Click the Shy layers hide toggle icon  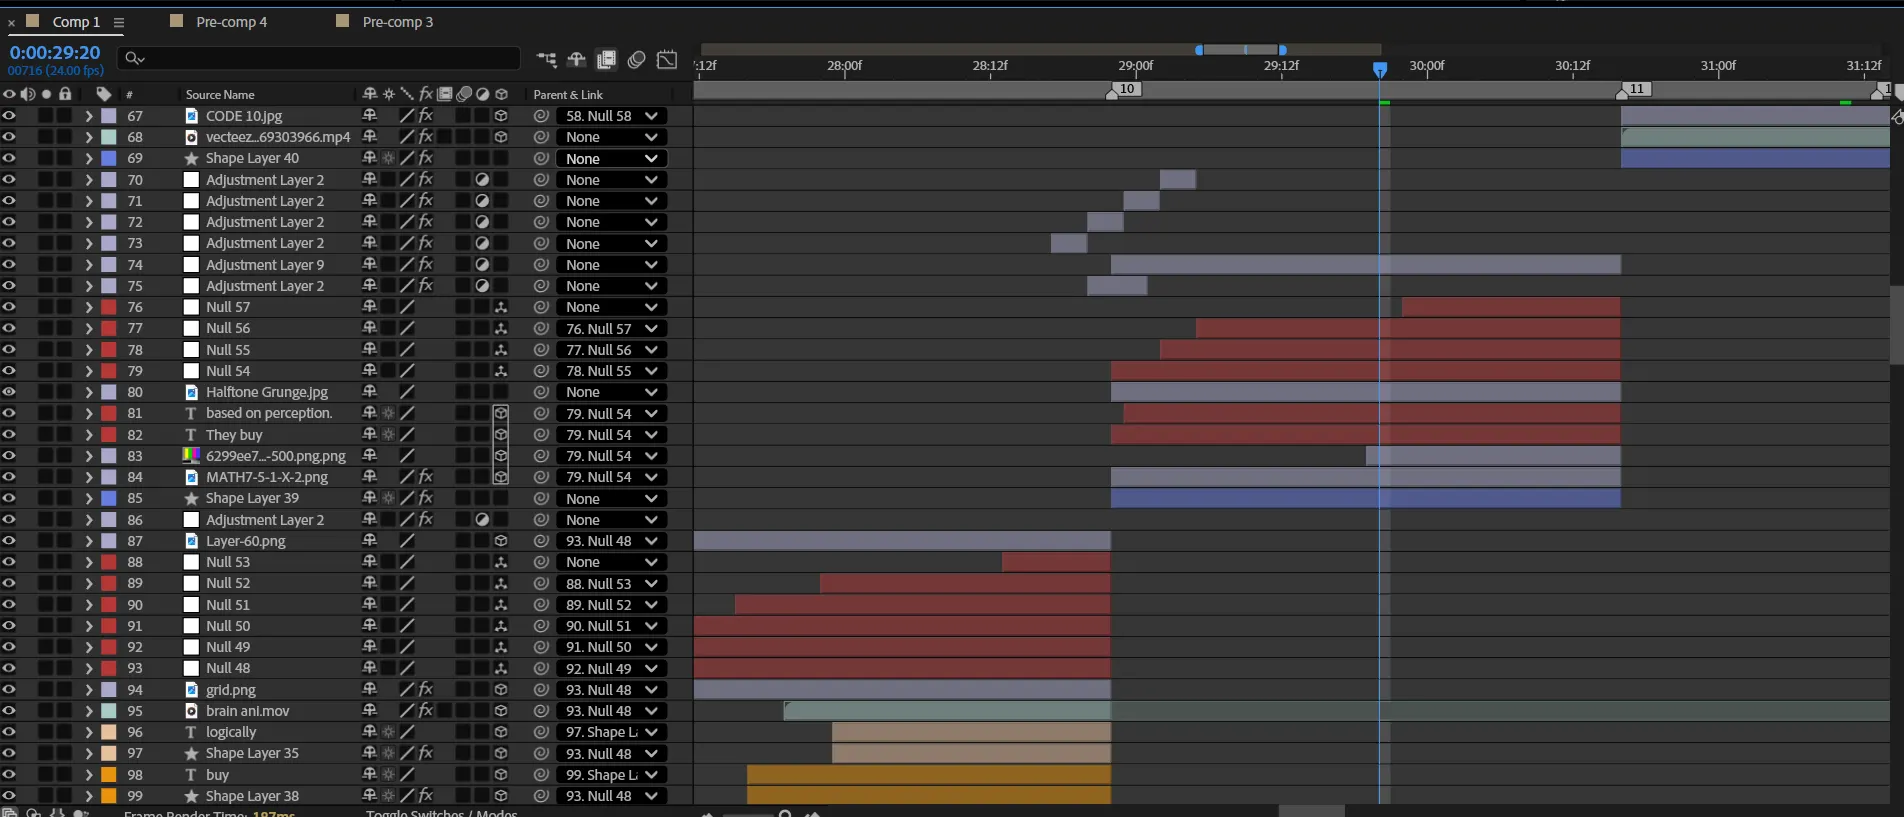point(576,60)
